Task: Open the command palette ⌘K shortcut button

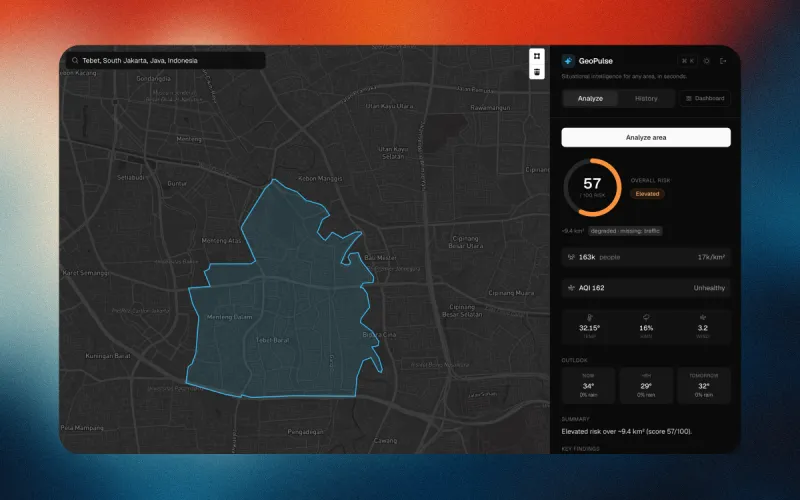Action: (687, 61)
